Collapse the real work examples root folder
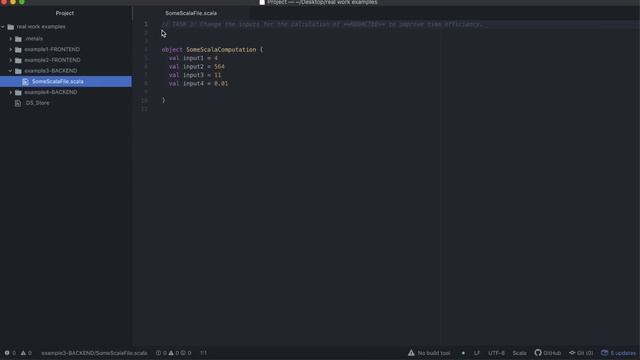 3,27
